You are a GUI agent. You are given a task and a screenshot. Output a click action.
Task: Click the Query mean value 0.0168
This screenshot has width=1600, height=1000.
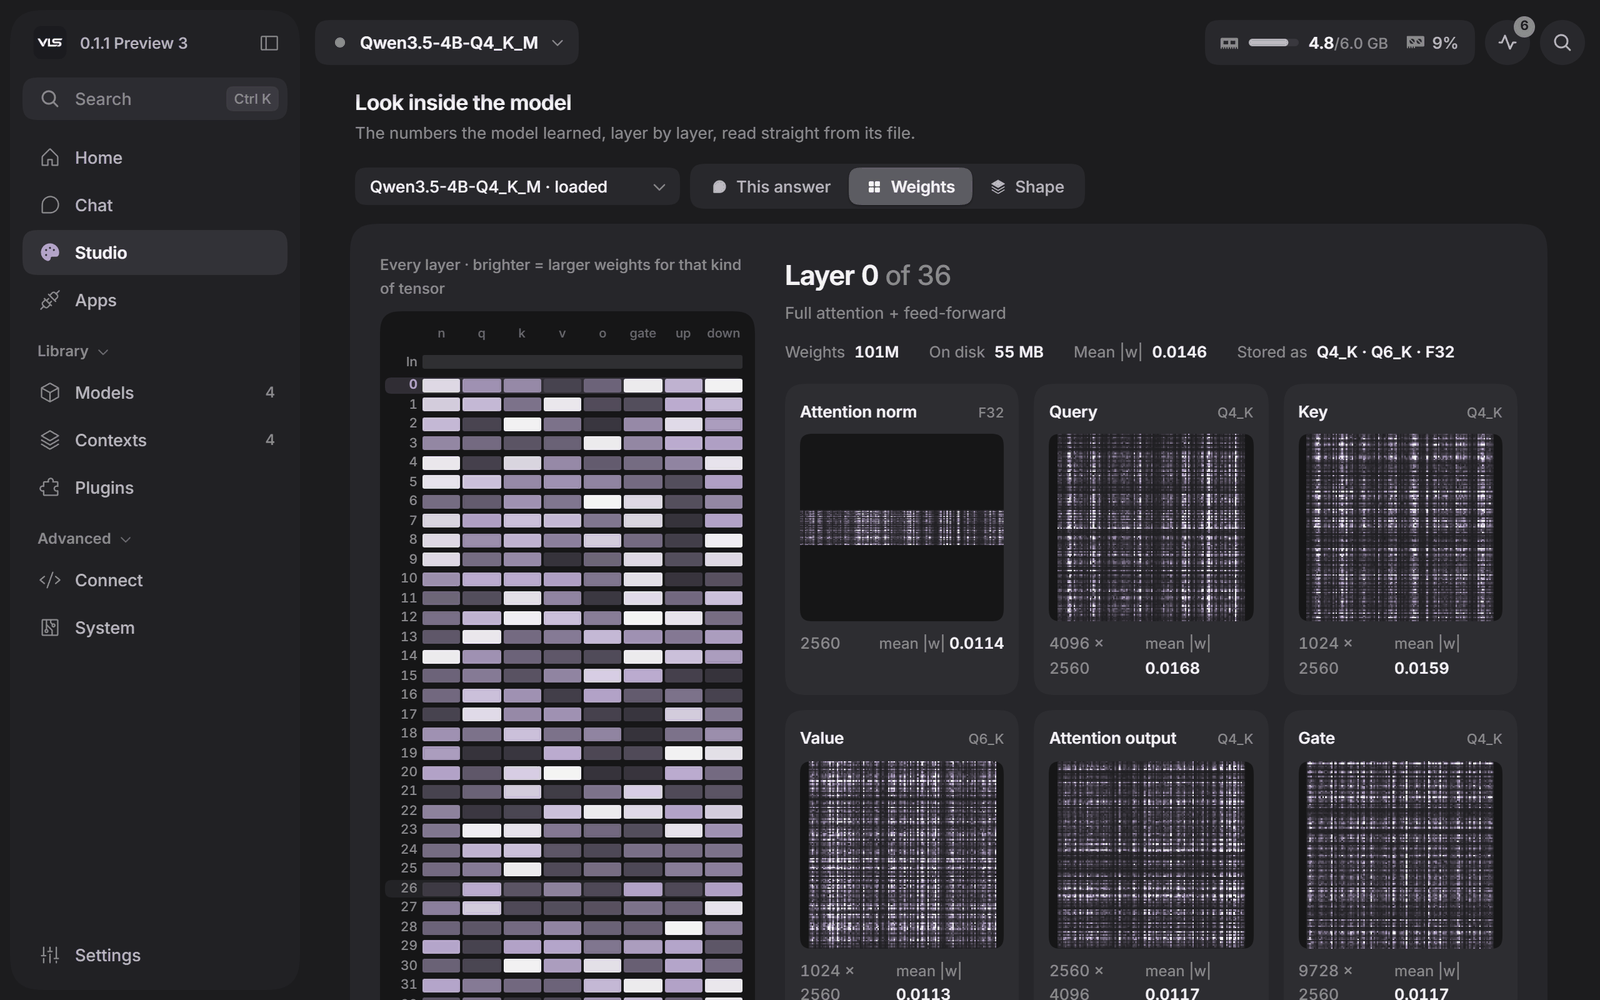(1172, 668)
